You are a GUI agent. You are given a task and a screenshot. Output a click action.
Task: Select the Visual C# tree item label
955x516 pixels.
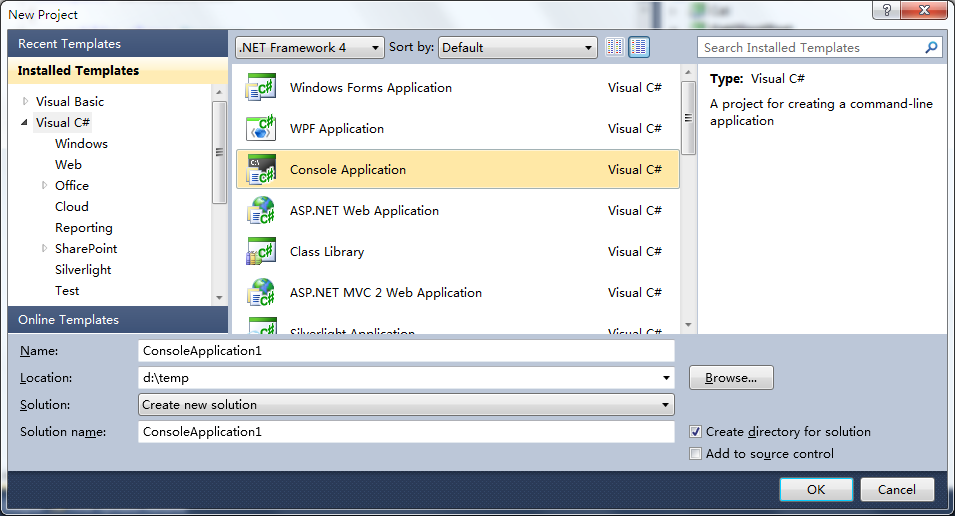[63, 122]
